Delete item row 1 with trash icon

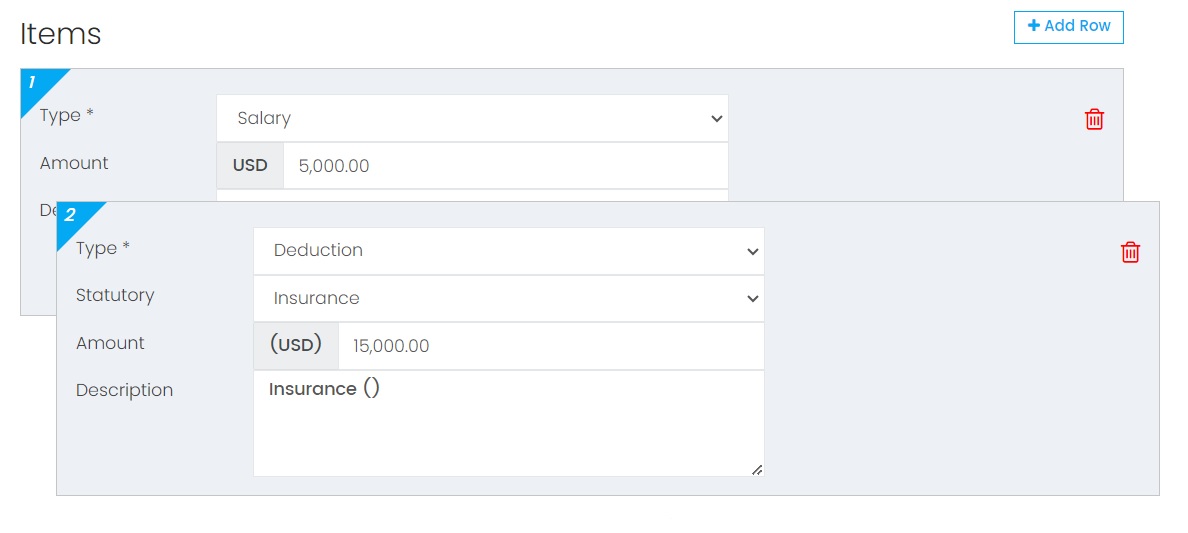click(x=1094, y=119)
